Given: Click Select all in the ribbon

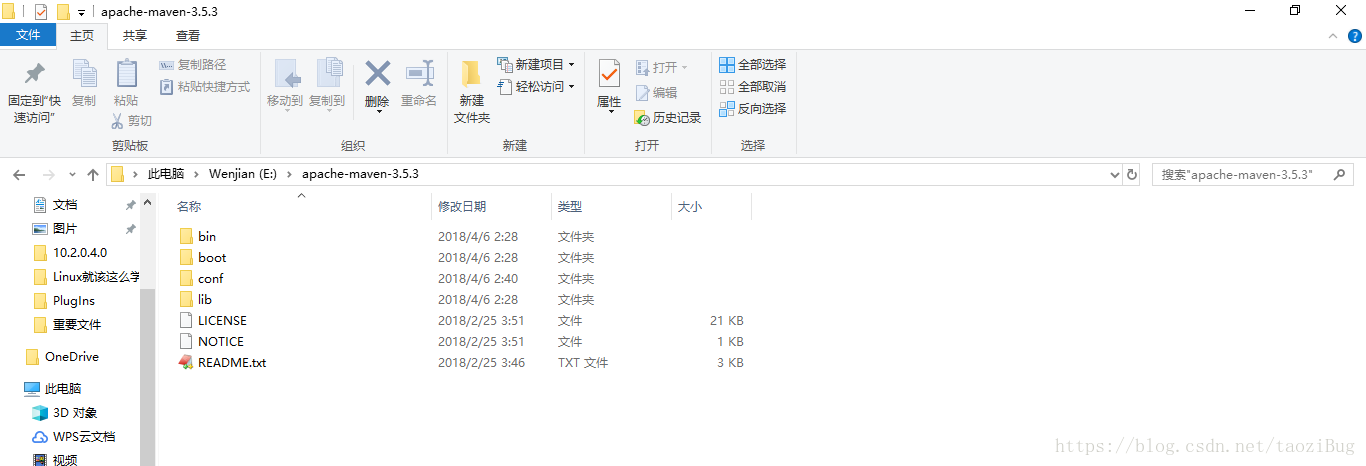Looking at the screenshot, I should point(753,65).
